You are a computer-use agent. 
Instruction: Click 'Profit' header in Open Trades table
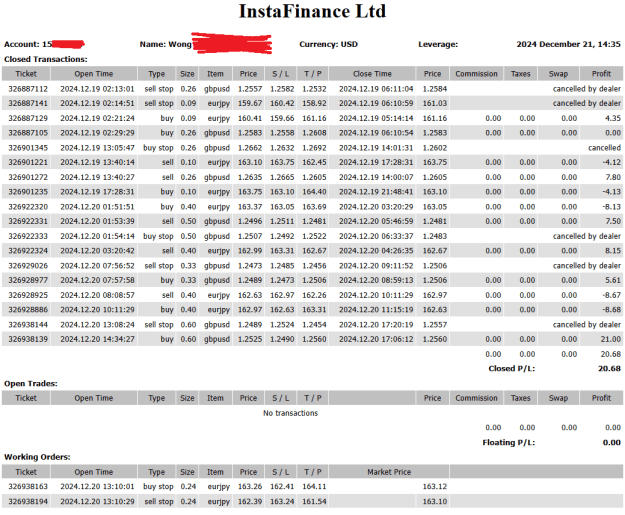coord(601,398)
